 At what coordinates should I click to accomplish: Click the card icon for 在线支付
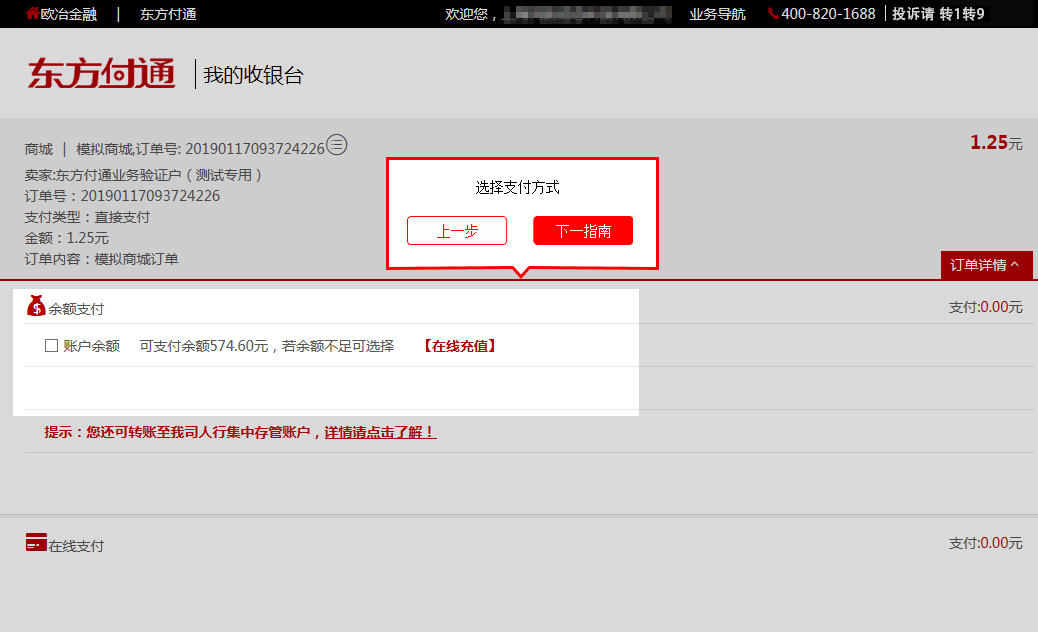click(x=36, y=542)
